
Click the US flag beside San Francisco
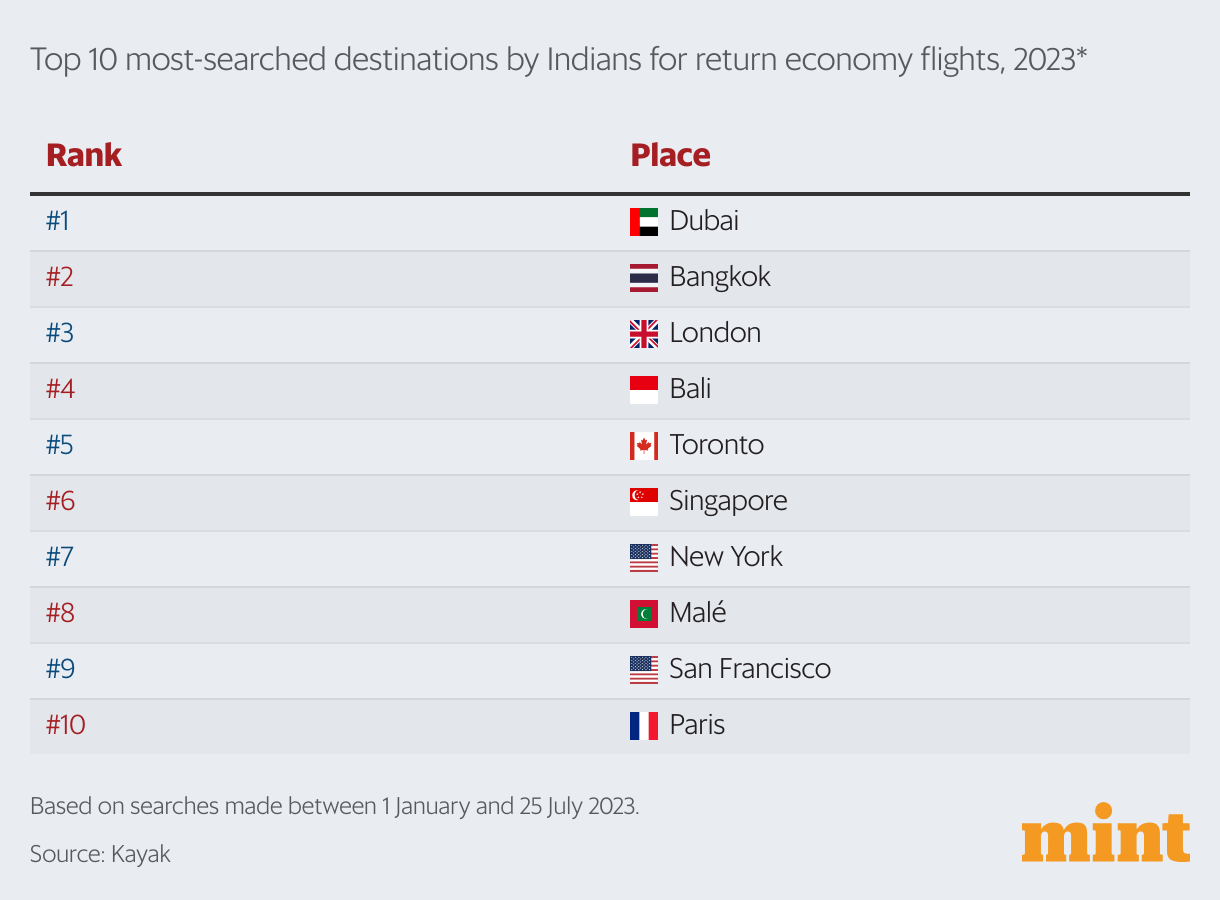click(x=643, y=669)
